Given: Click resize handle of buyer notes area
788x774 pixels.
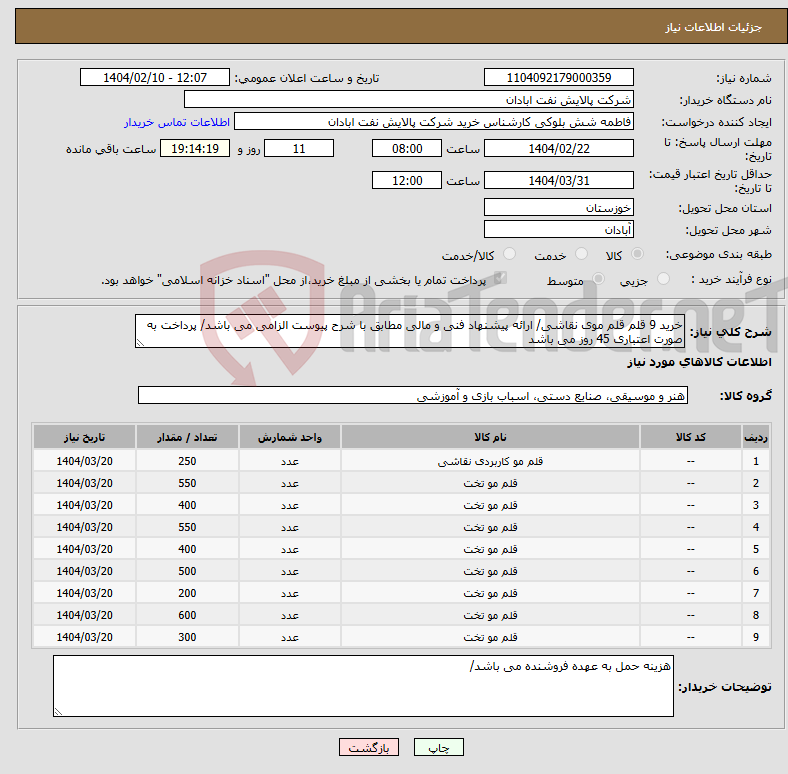Looking at the screenshot, I should click(x=58, y=712).
